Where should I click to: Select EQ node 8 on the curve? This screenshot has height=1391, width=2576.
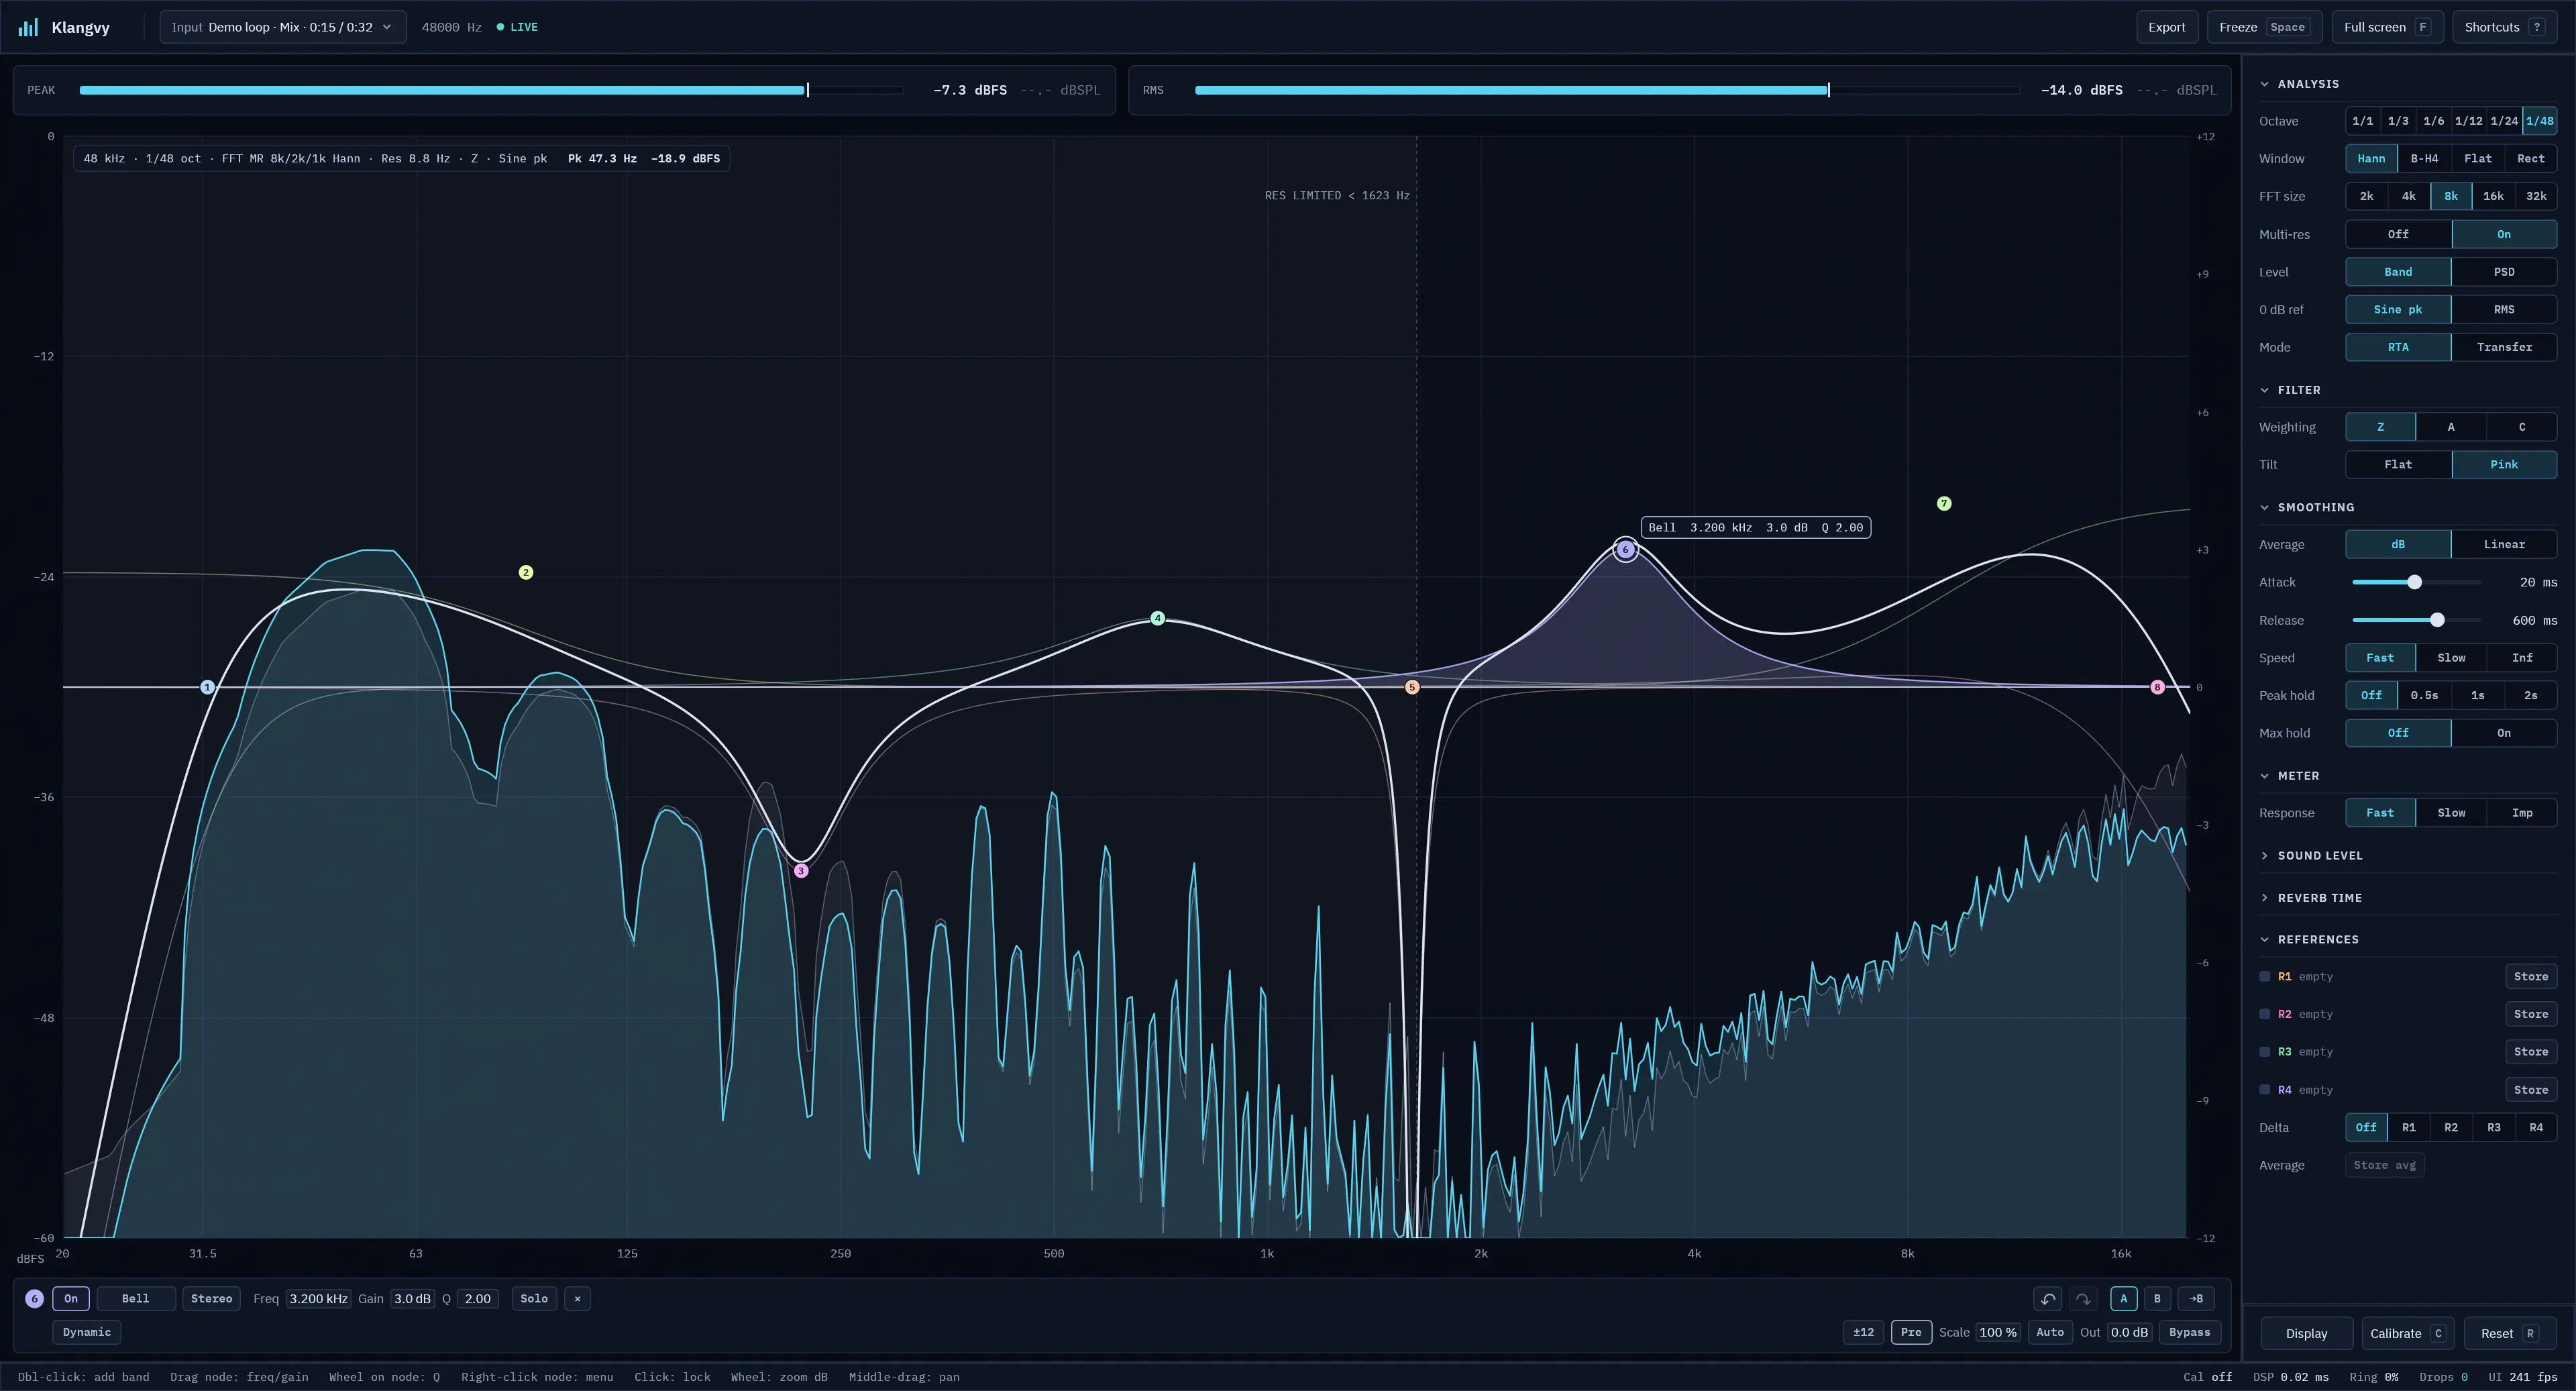click(2157, 687)
